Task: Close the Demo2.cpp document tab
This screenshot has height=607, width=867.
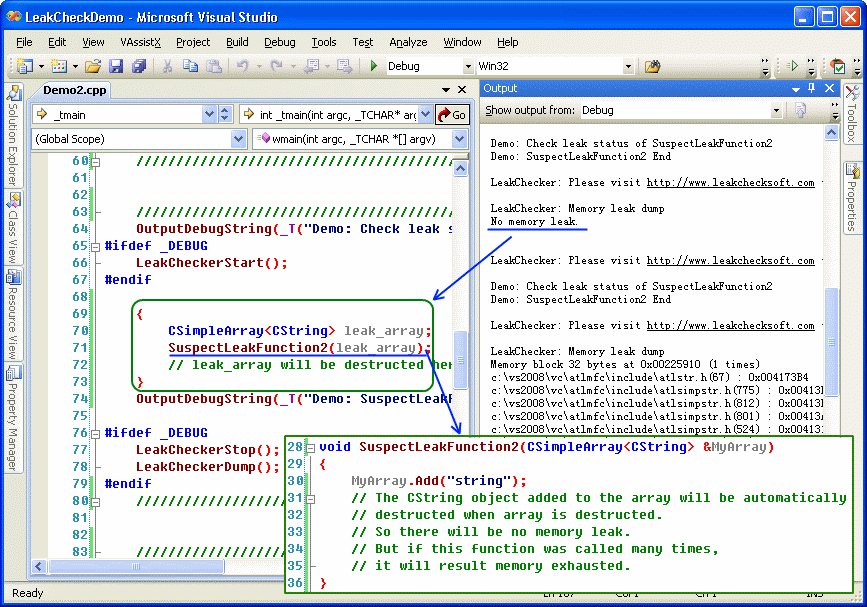Action: tap(461, 90)
